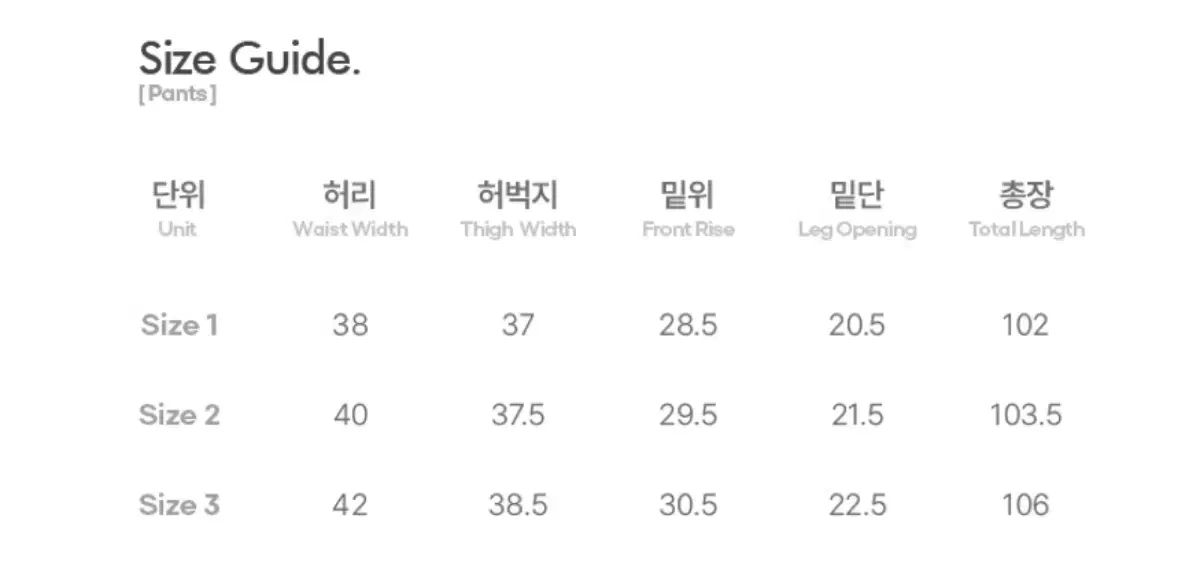Image resolution: width=1200 pixels, height=566 pixels.
Task: Click the Pants subtitle label
Action: click(x=177, y=96)
